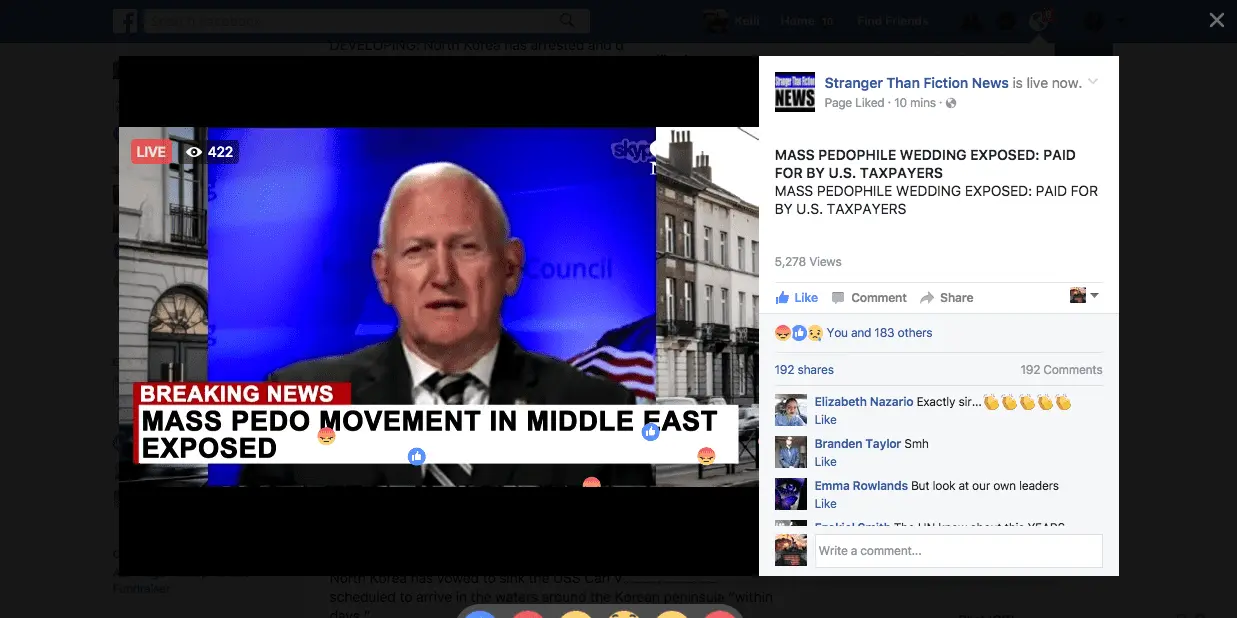1237x618 pixels.
Task: Open the 'You and 183 others' reactions list
Action: point(879,333)
